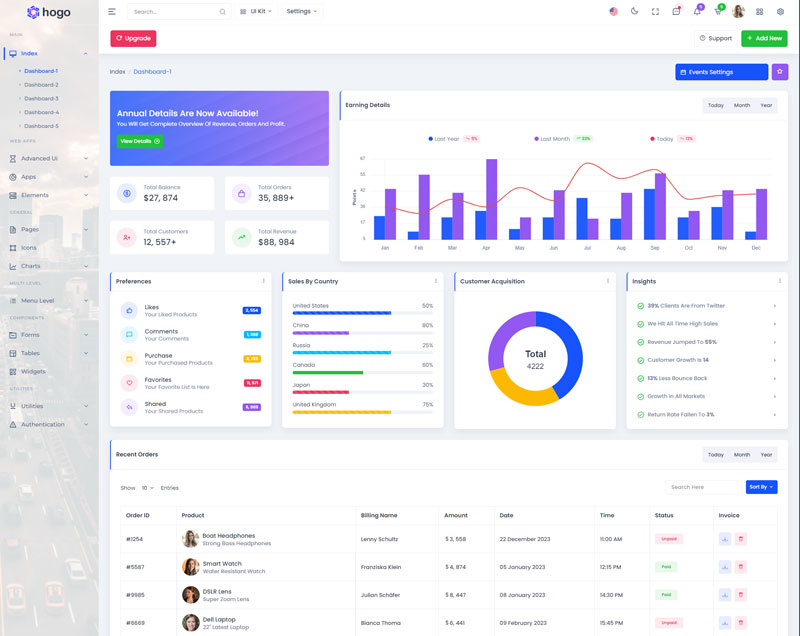
Task: Download invoice for order #1254
Action: tap(724, 539)
